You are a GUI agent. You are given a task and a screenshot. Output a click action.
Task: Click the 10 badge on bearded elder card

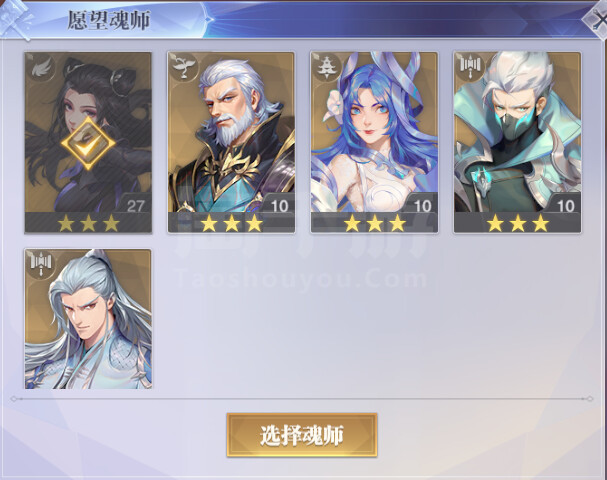(279, 206)
